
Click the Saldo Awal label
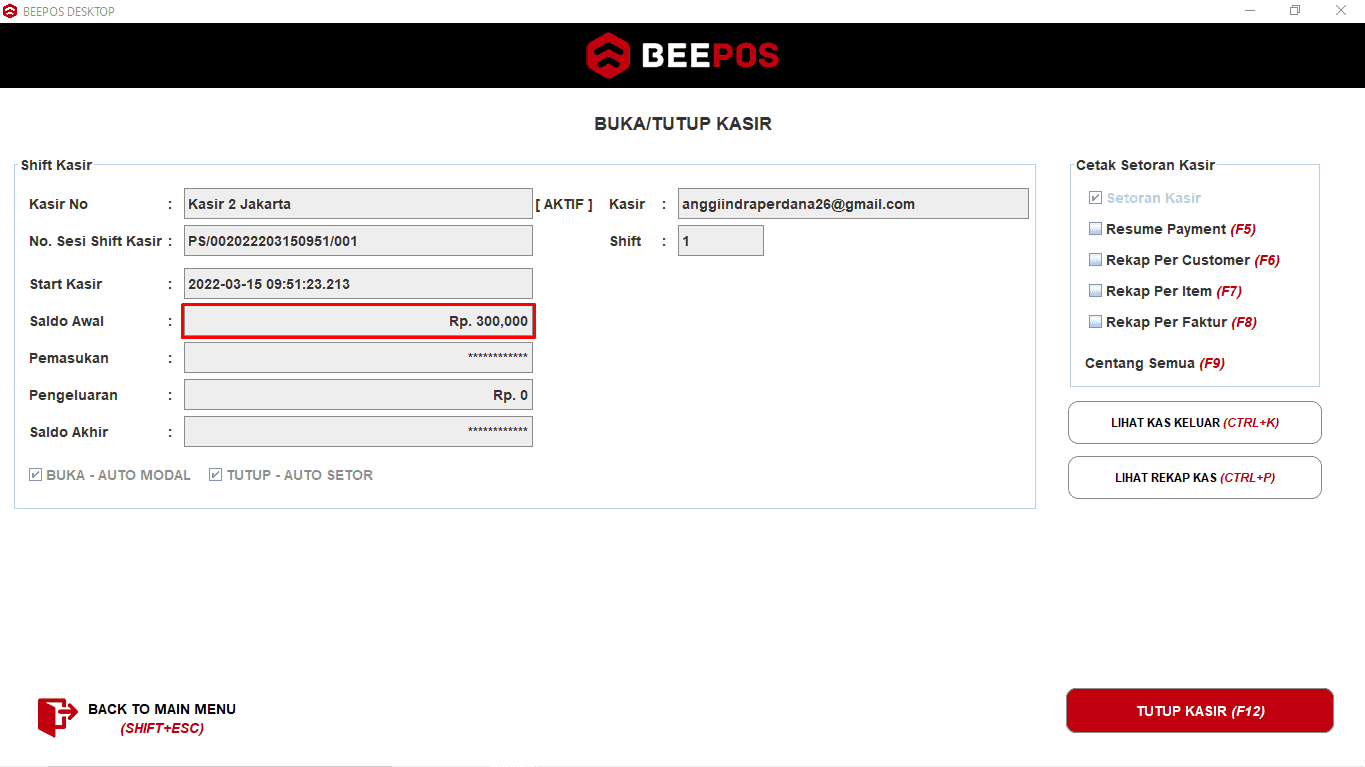67,321
